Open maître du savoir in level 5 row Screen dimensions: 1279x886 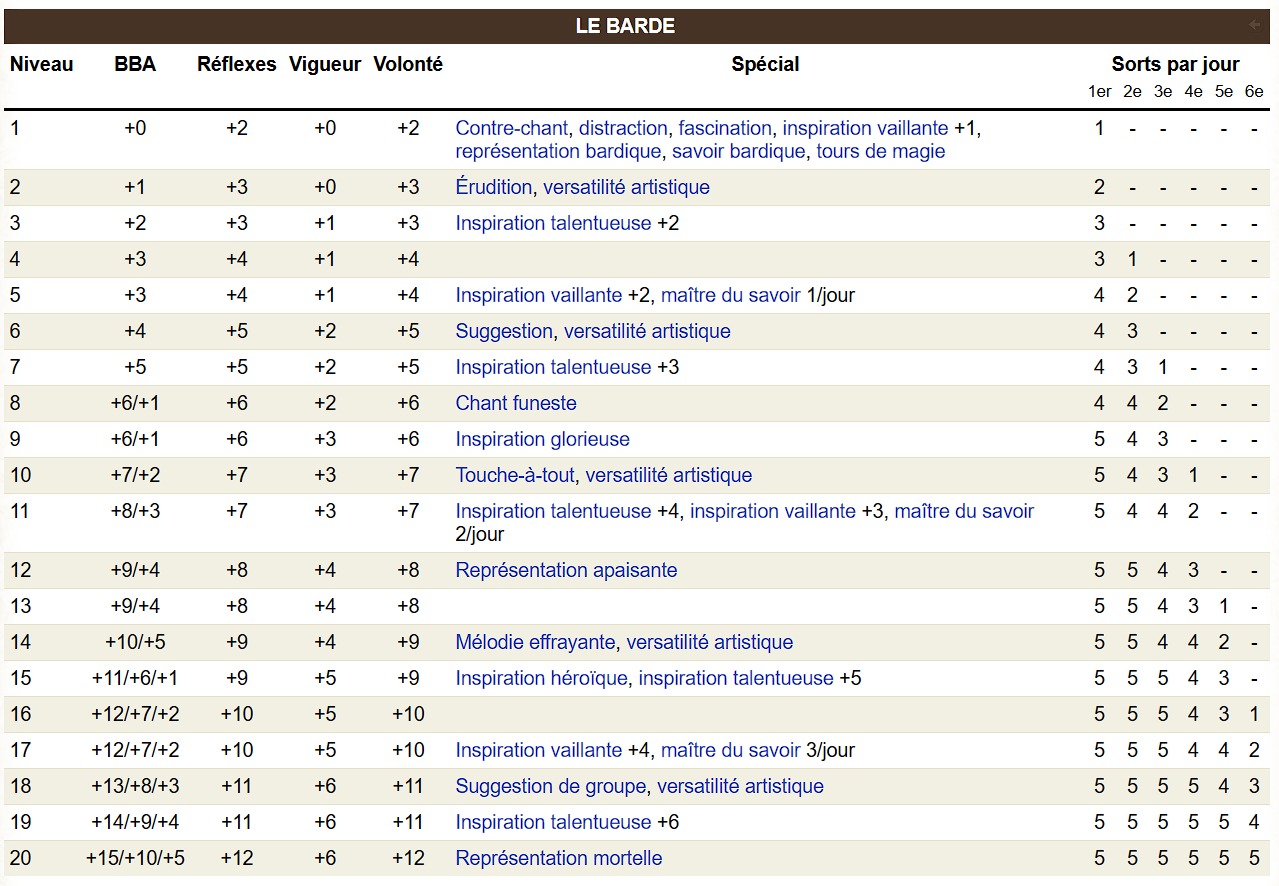click(x=731, y=296)
